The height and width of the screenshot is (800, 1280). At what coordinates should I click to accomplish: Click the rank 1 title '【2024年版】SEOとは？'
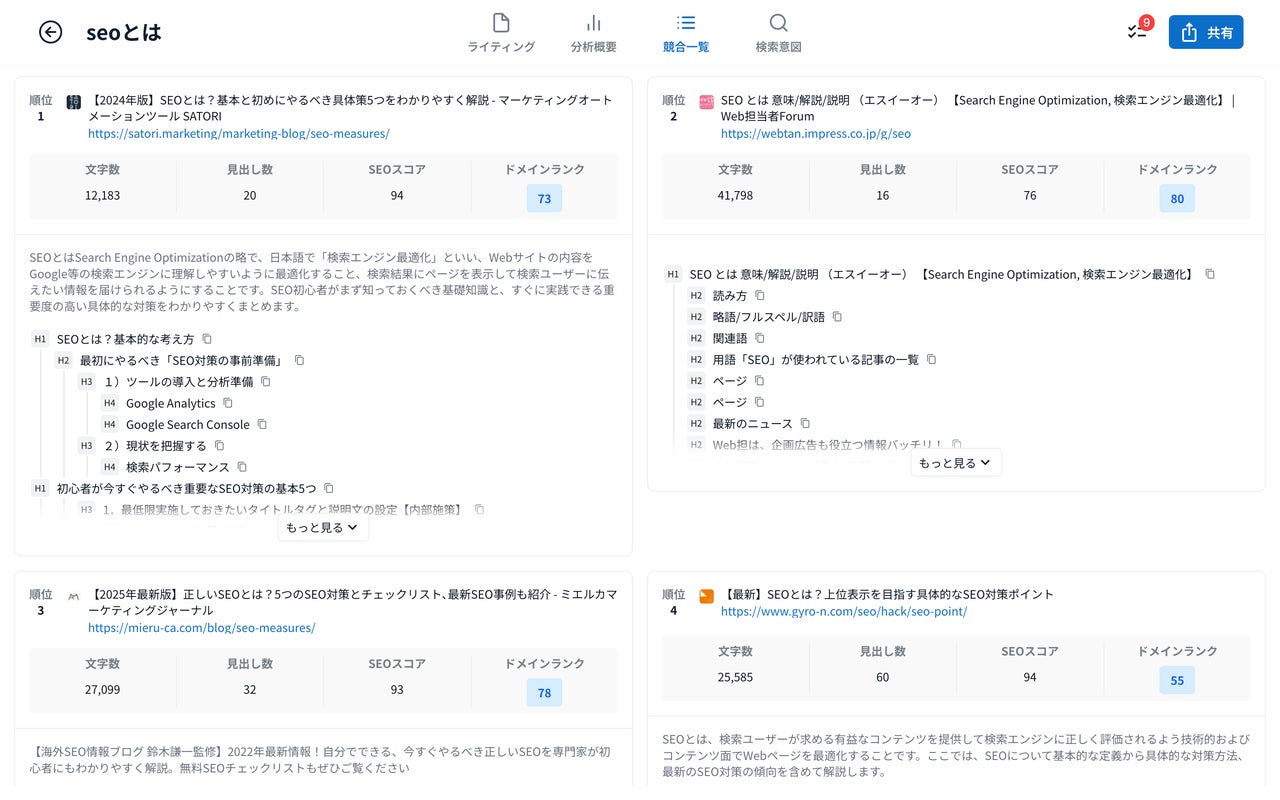(x=351, y=108)
